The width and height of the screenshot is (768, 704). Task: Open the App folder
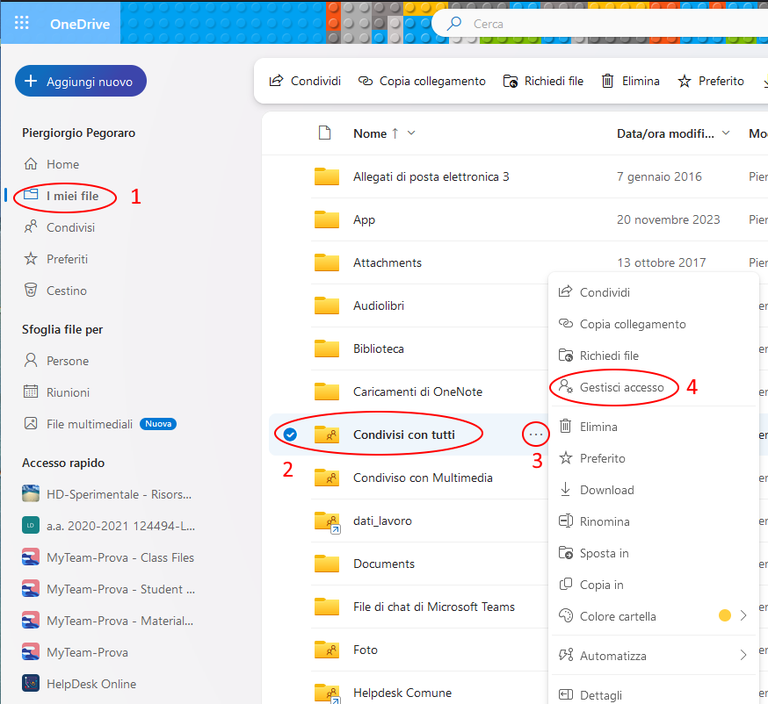tap(364, 220)
